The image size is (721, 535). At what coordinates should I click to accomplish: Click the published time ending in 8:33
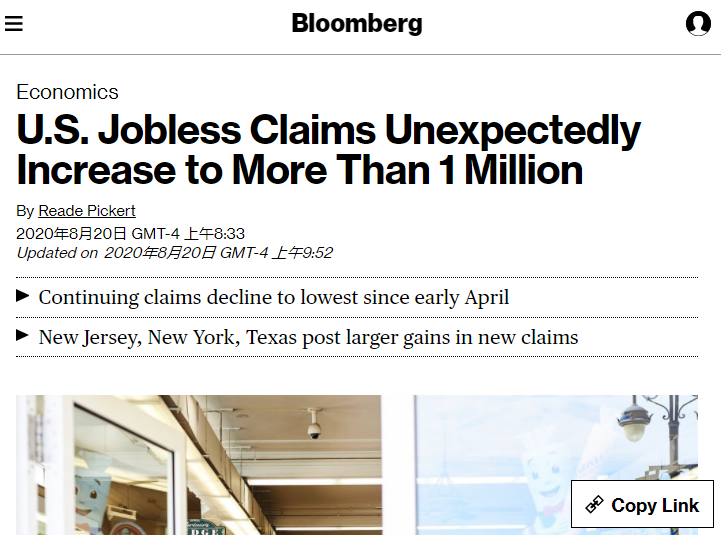click(x=130, y=233)
